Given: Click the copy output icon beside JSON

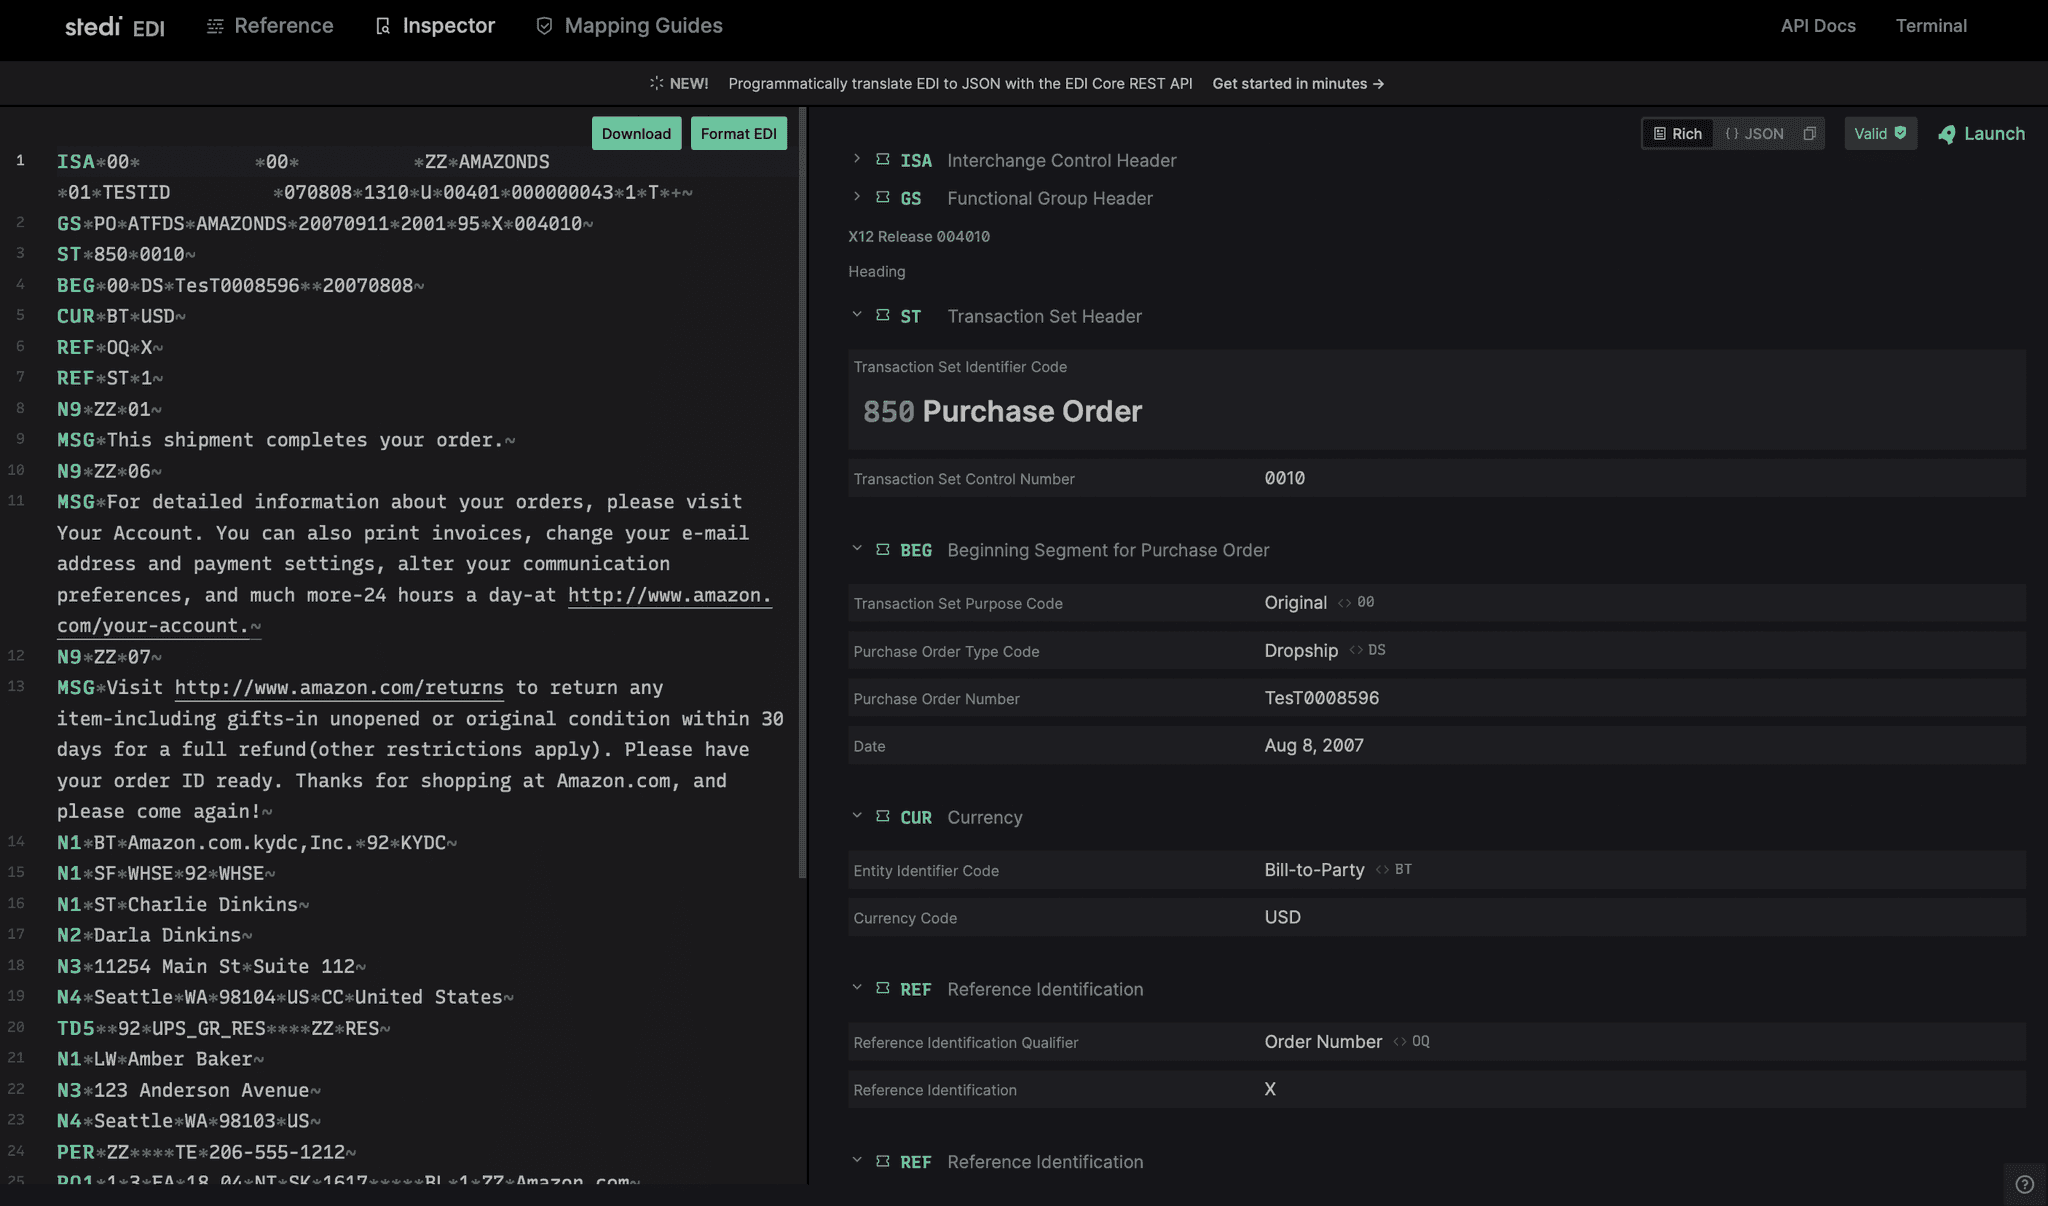Looking at the screenshot, I should click(x=1809, y=133).
